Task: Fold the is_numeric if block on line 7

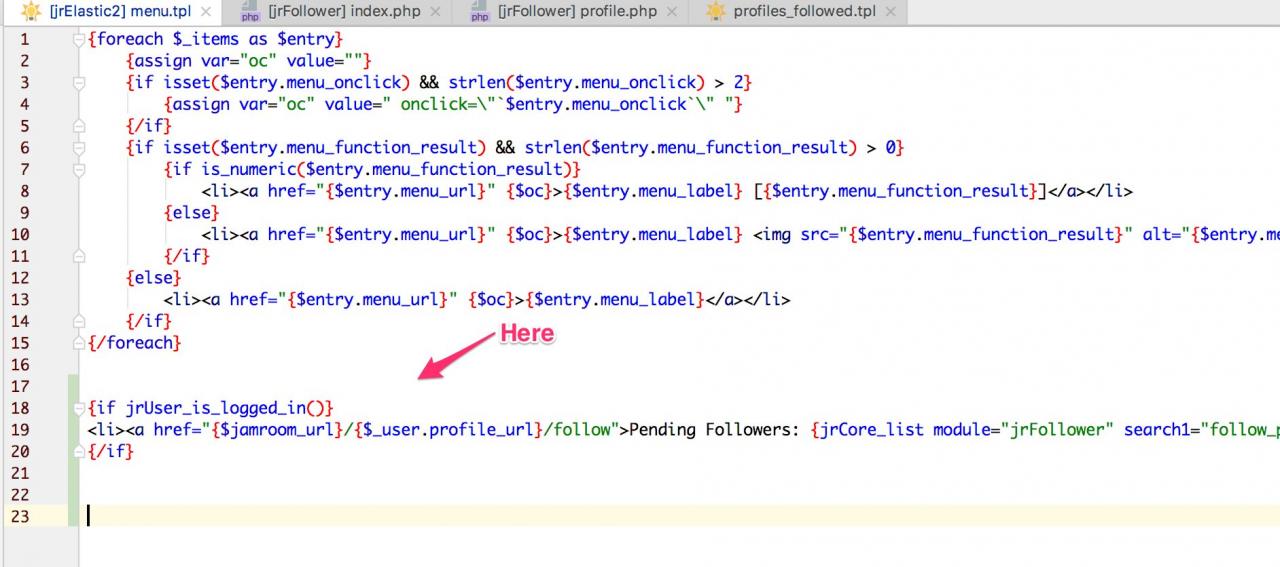Action: click(79, 170)
